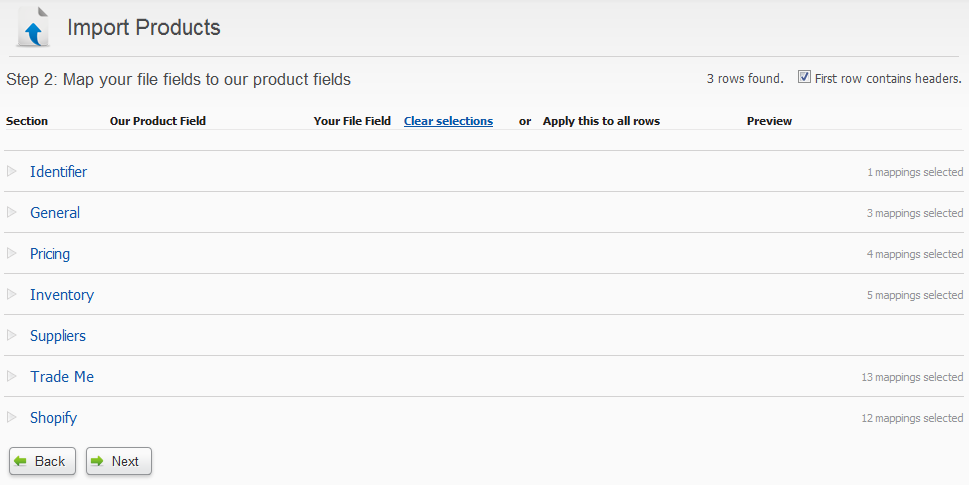
Task: Toggle First row contains headers checkbox
Action: tap(804, 77)
